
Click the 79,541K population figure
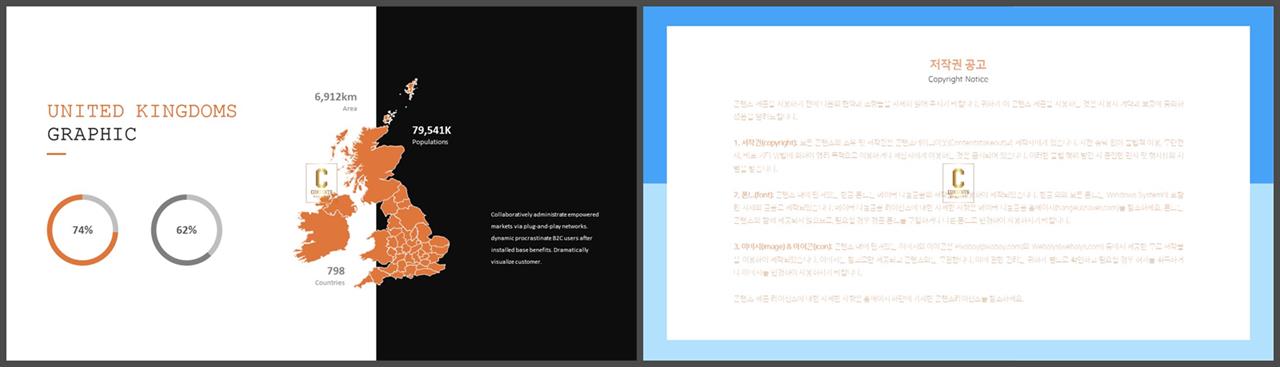tap(432, 130)
